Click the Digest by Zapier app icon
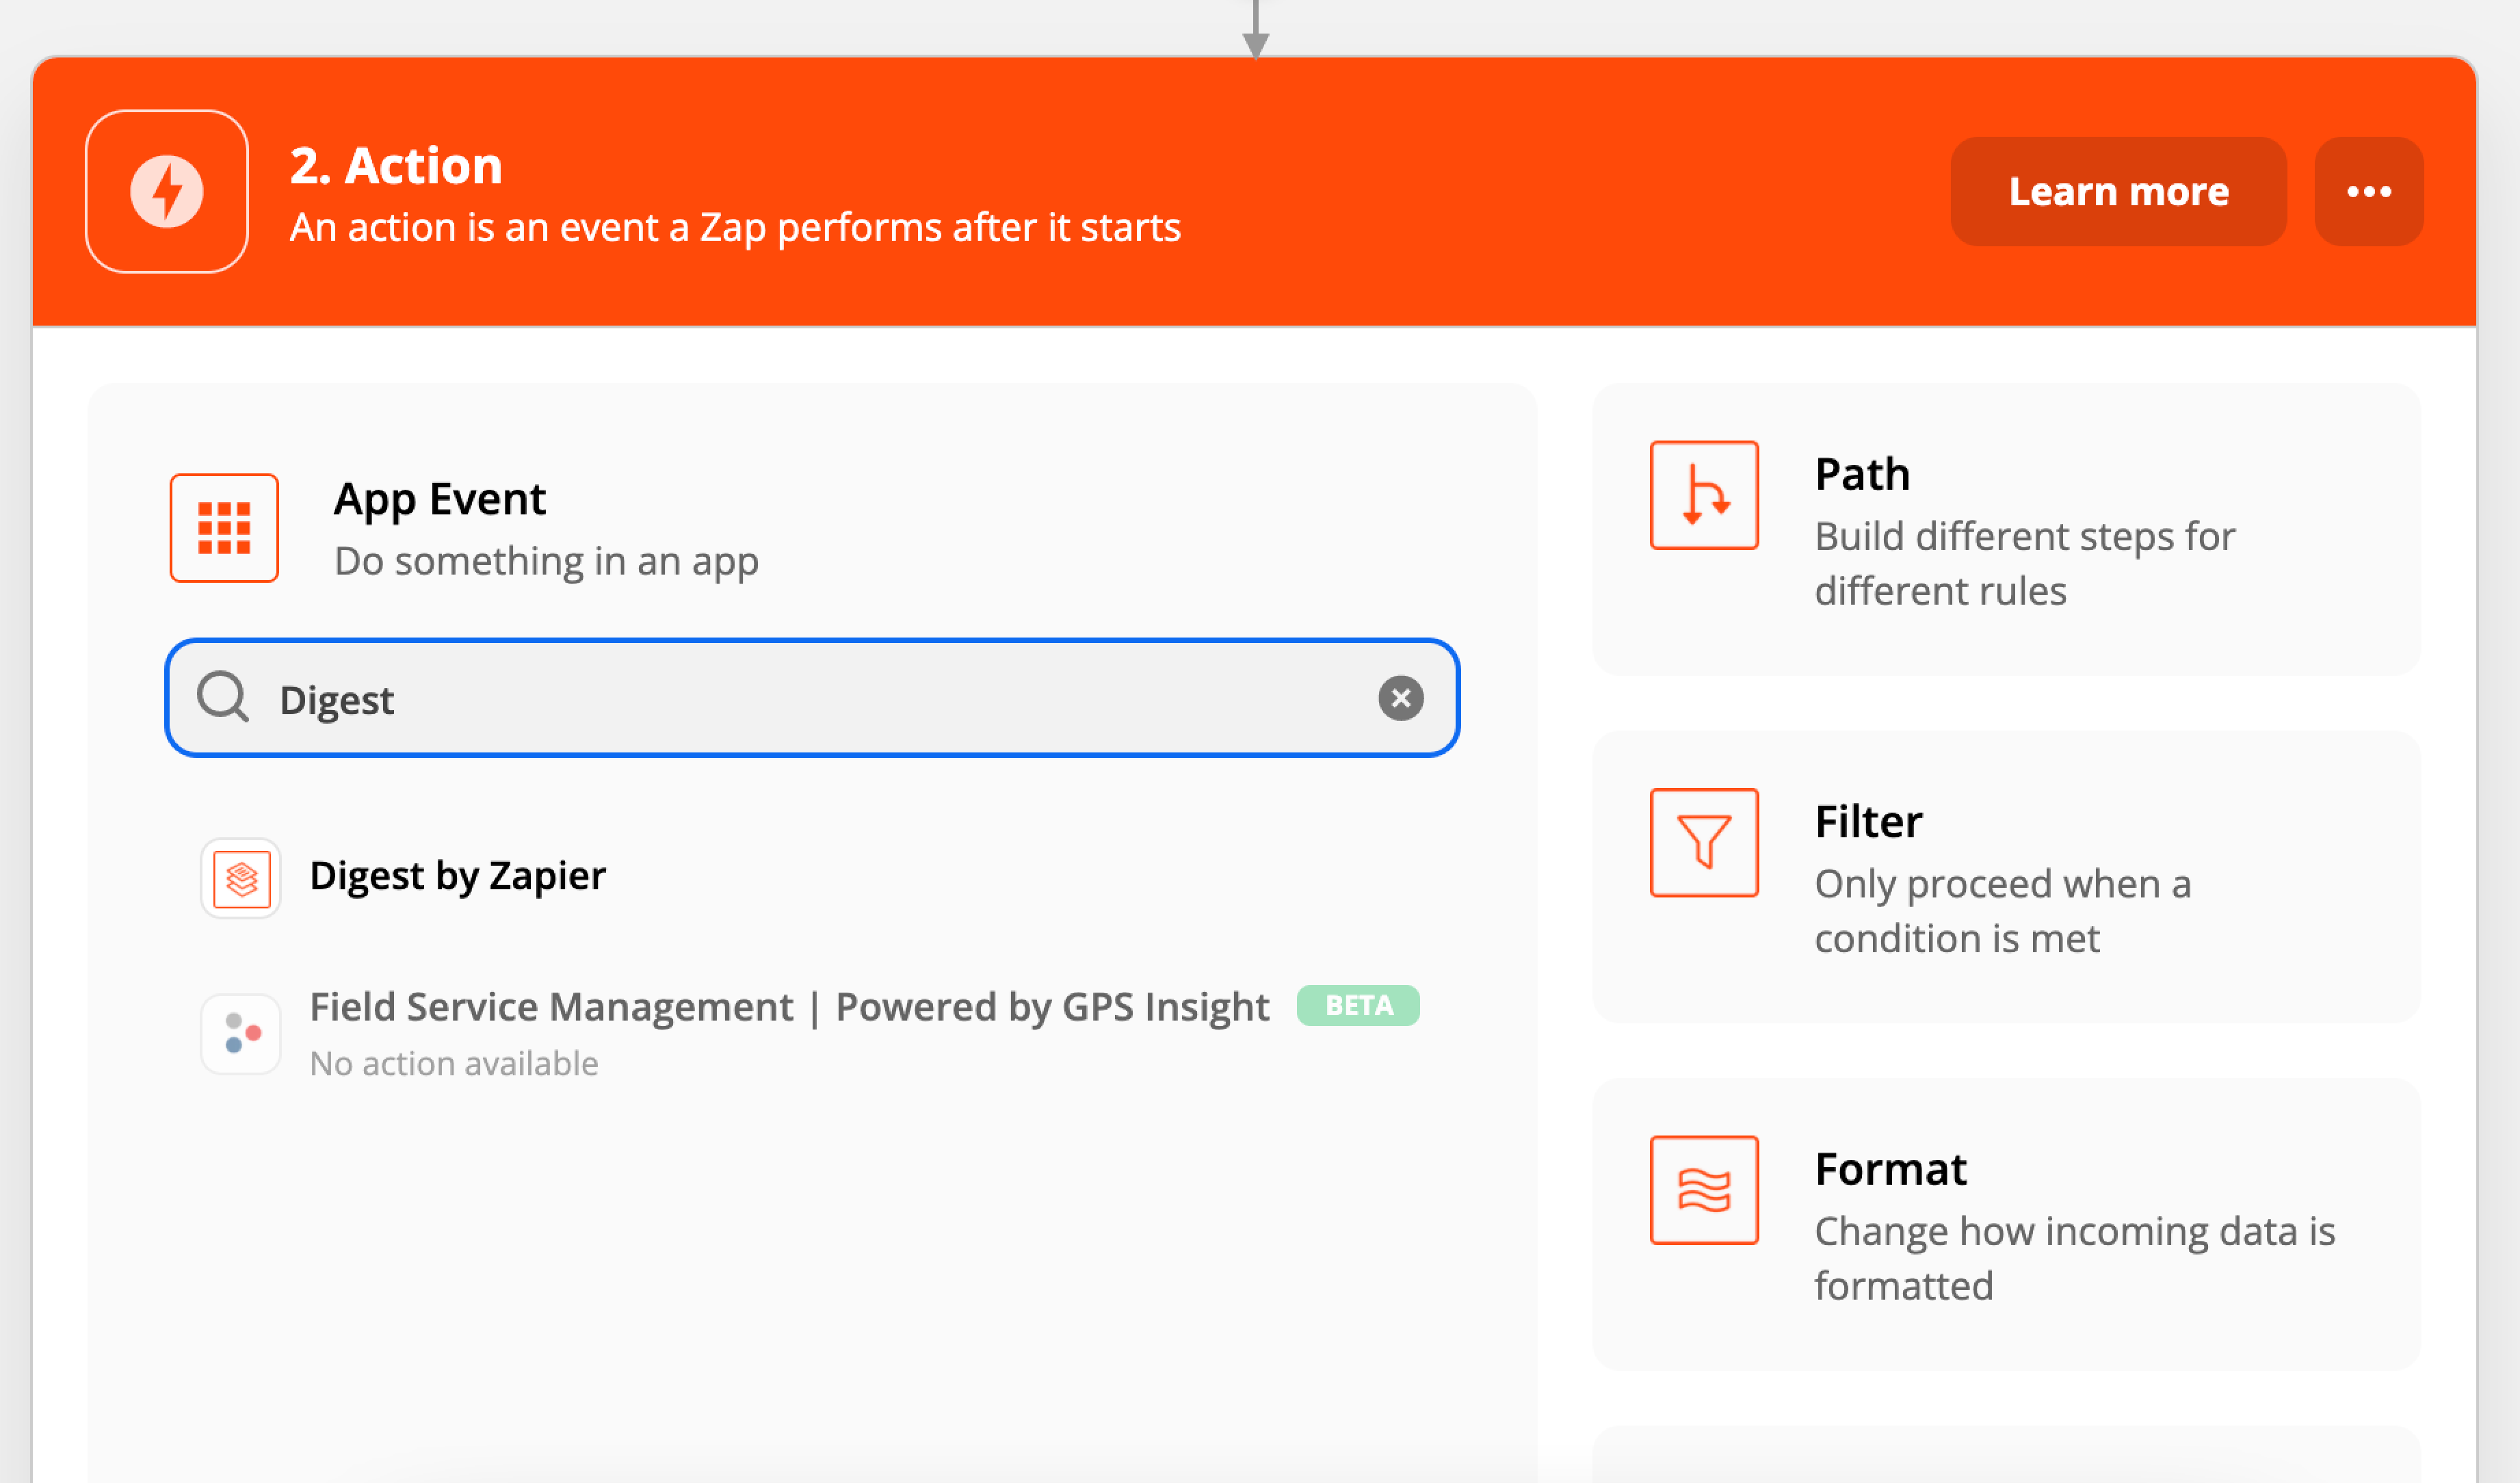This screenshot has height=1483, width=2520. 241,878
